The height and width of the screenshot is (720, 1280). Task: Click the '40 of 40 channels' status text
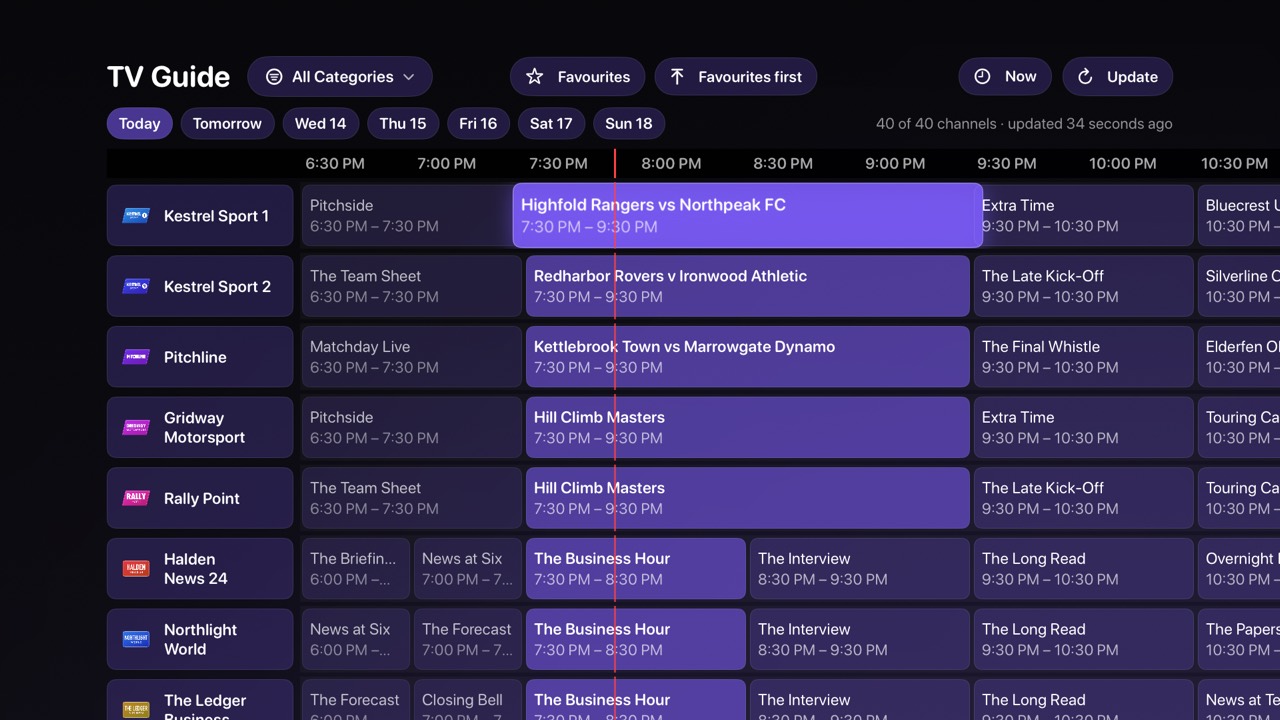tap(935, 124)
